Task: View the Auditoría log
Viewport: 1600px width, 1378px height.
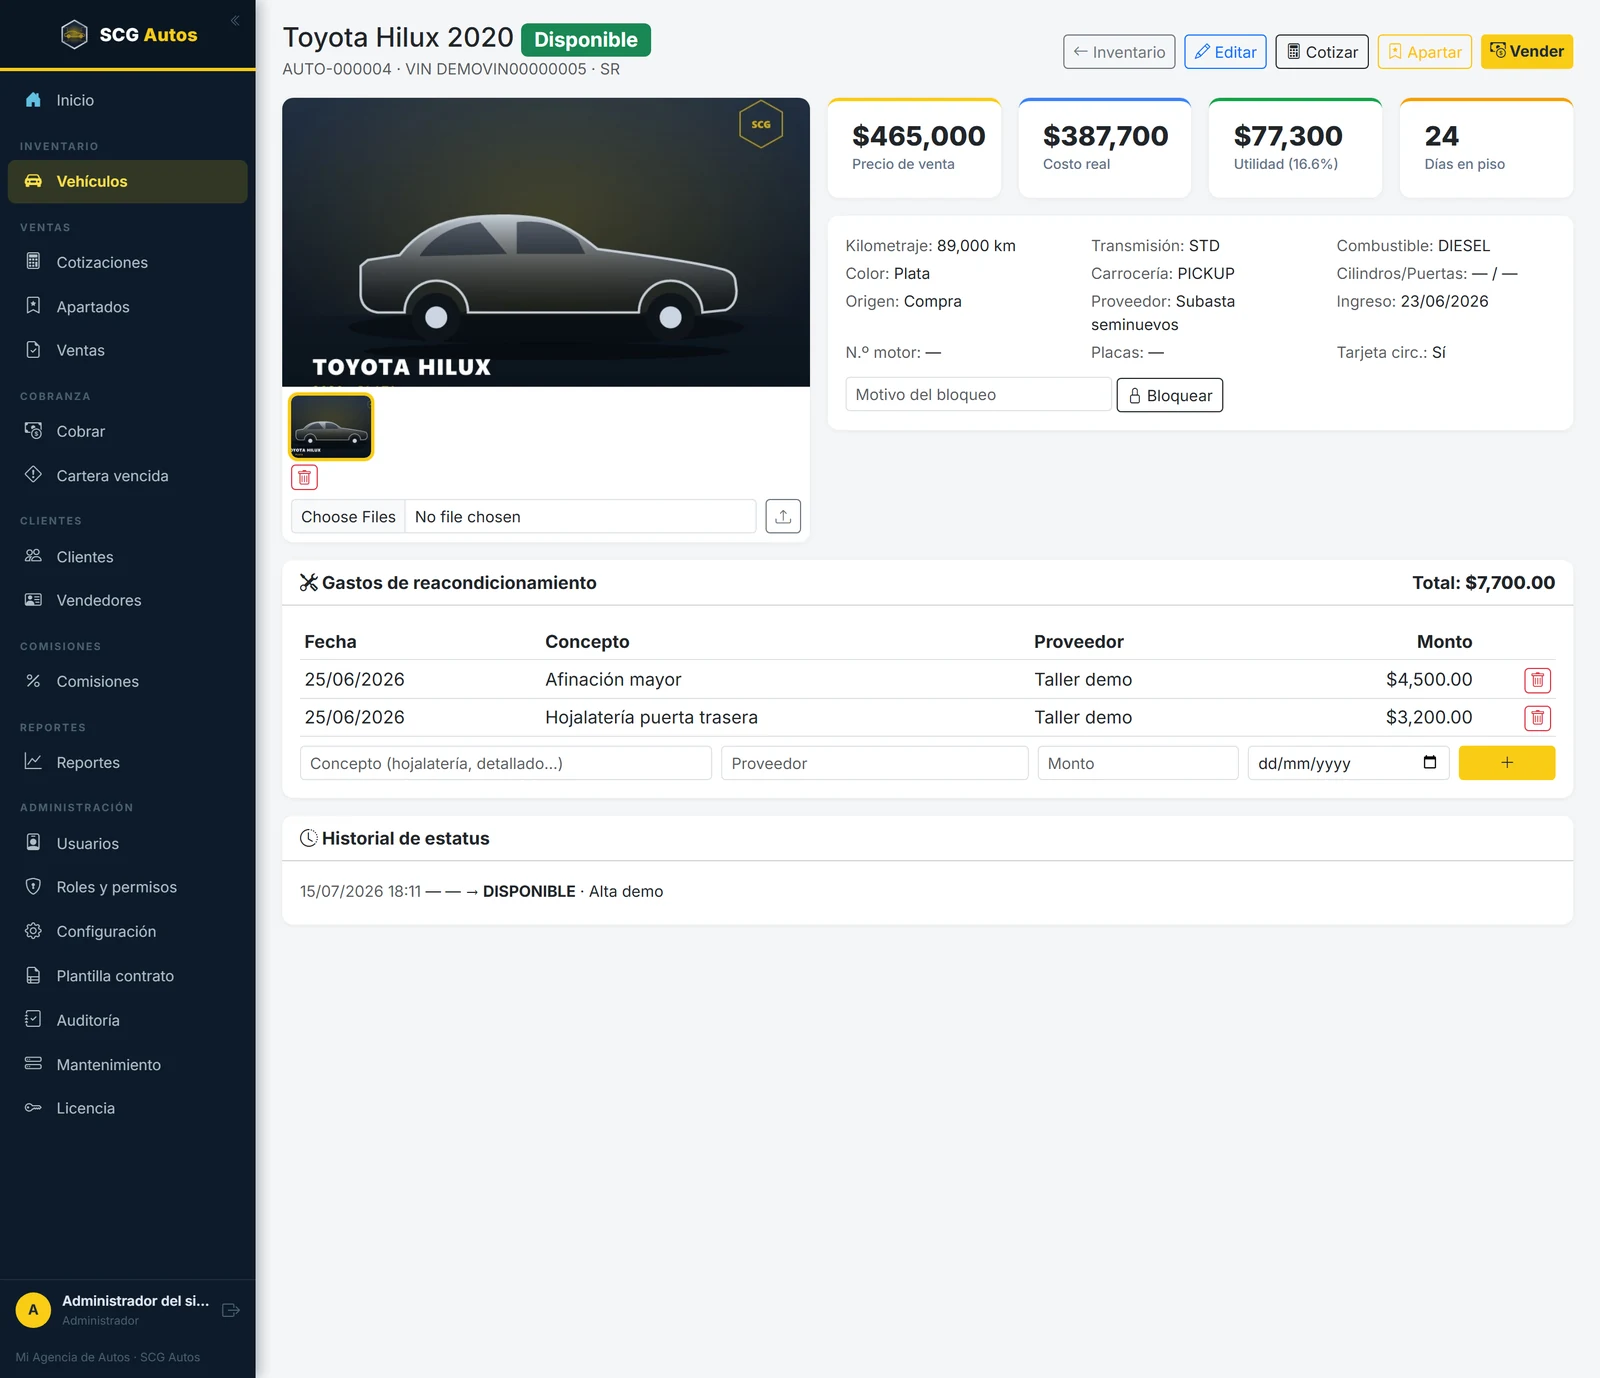Action: [x=128, y=1020]
